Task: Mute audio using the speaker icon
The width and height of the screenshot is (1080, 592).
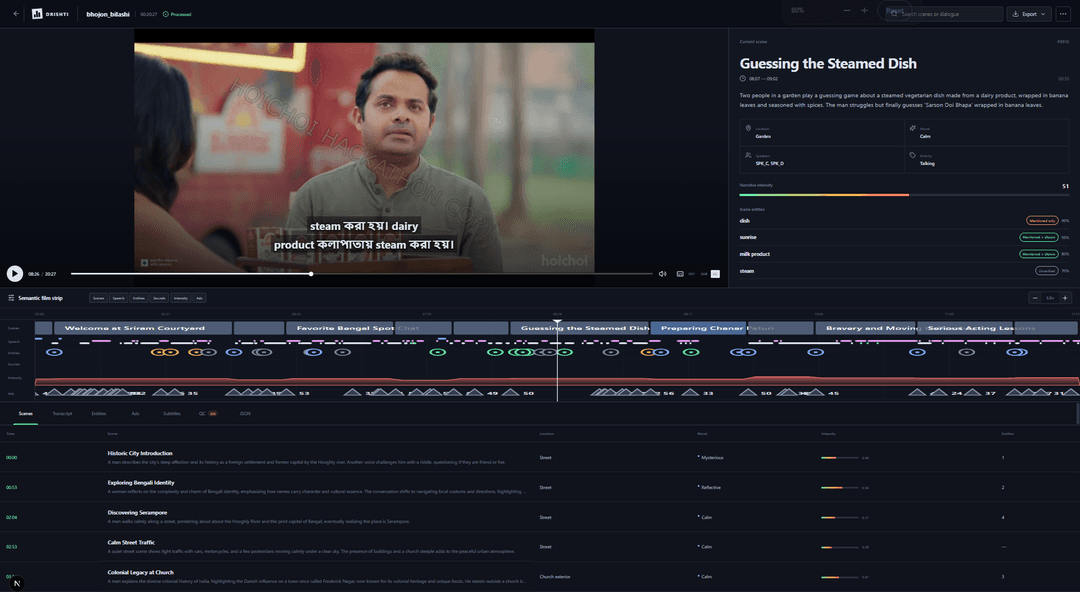Action: coord(663,274)
